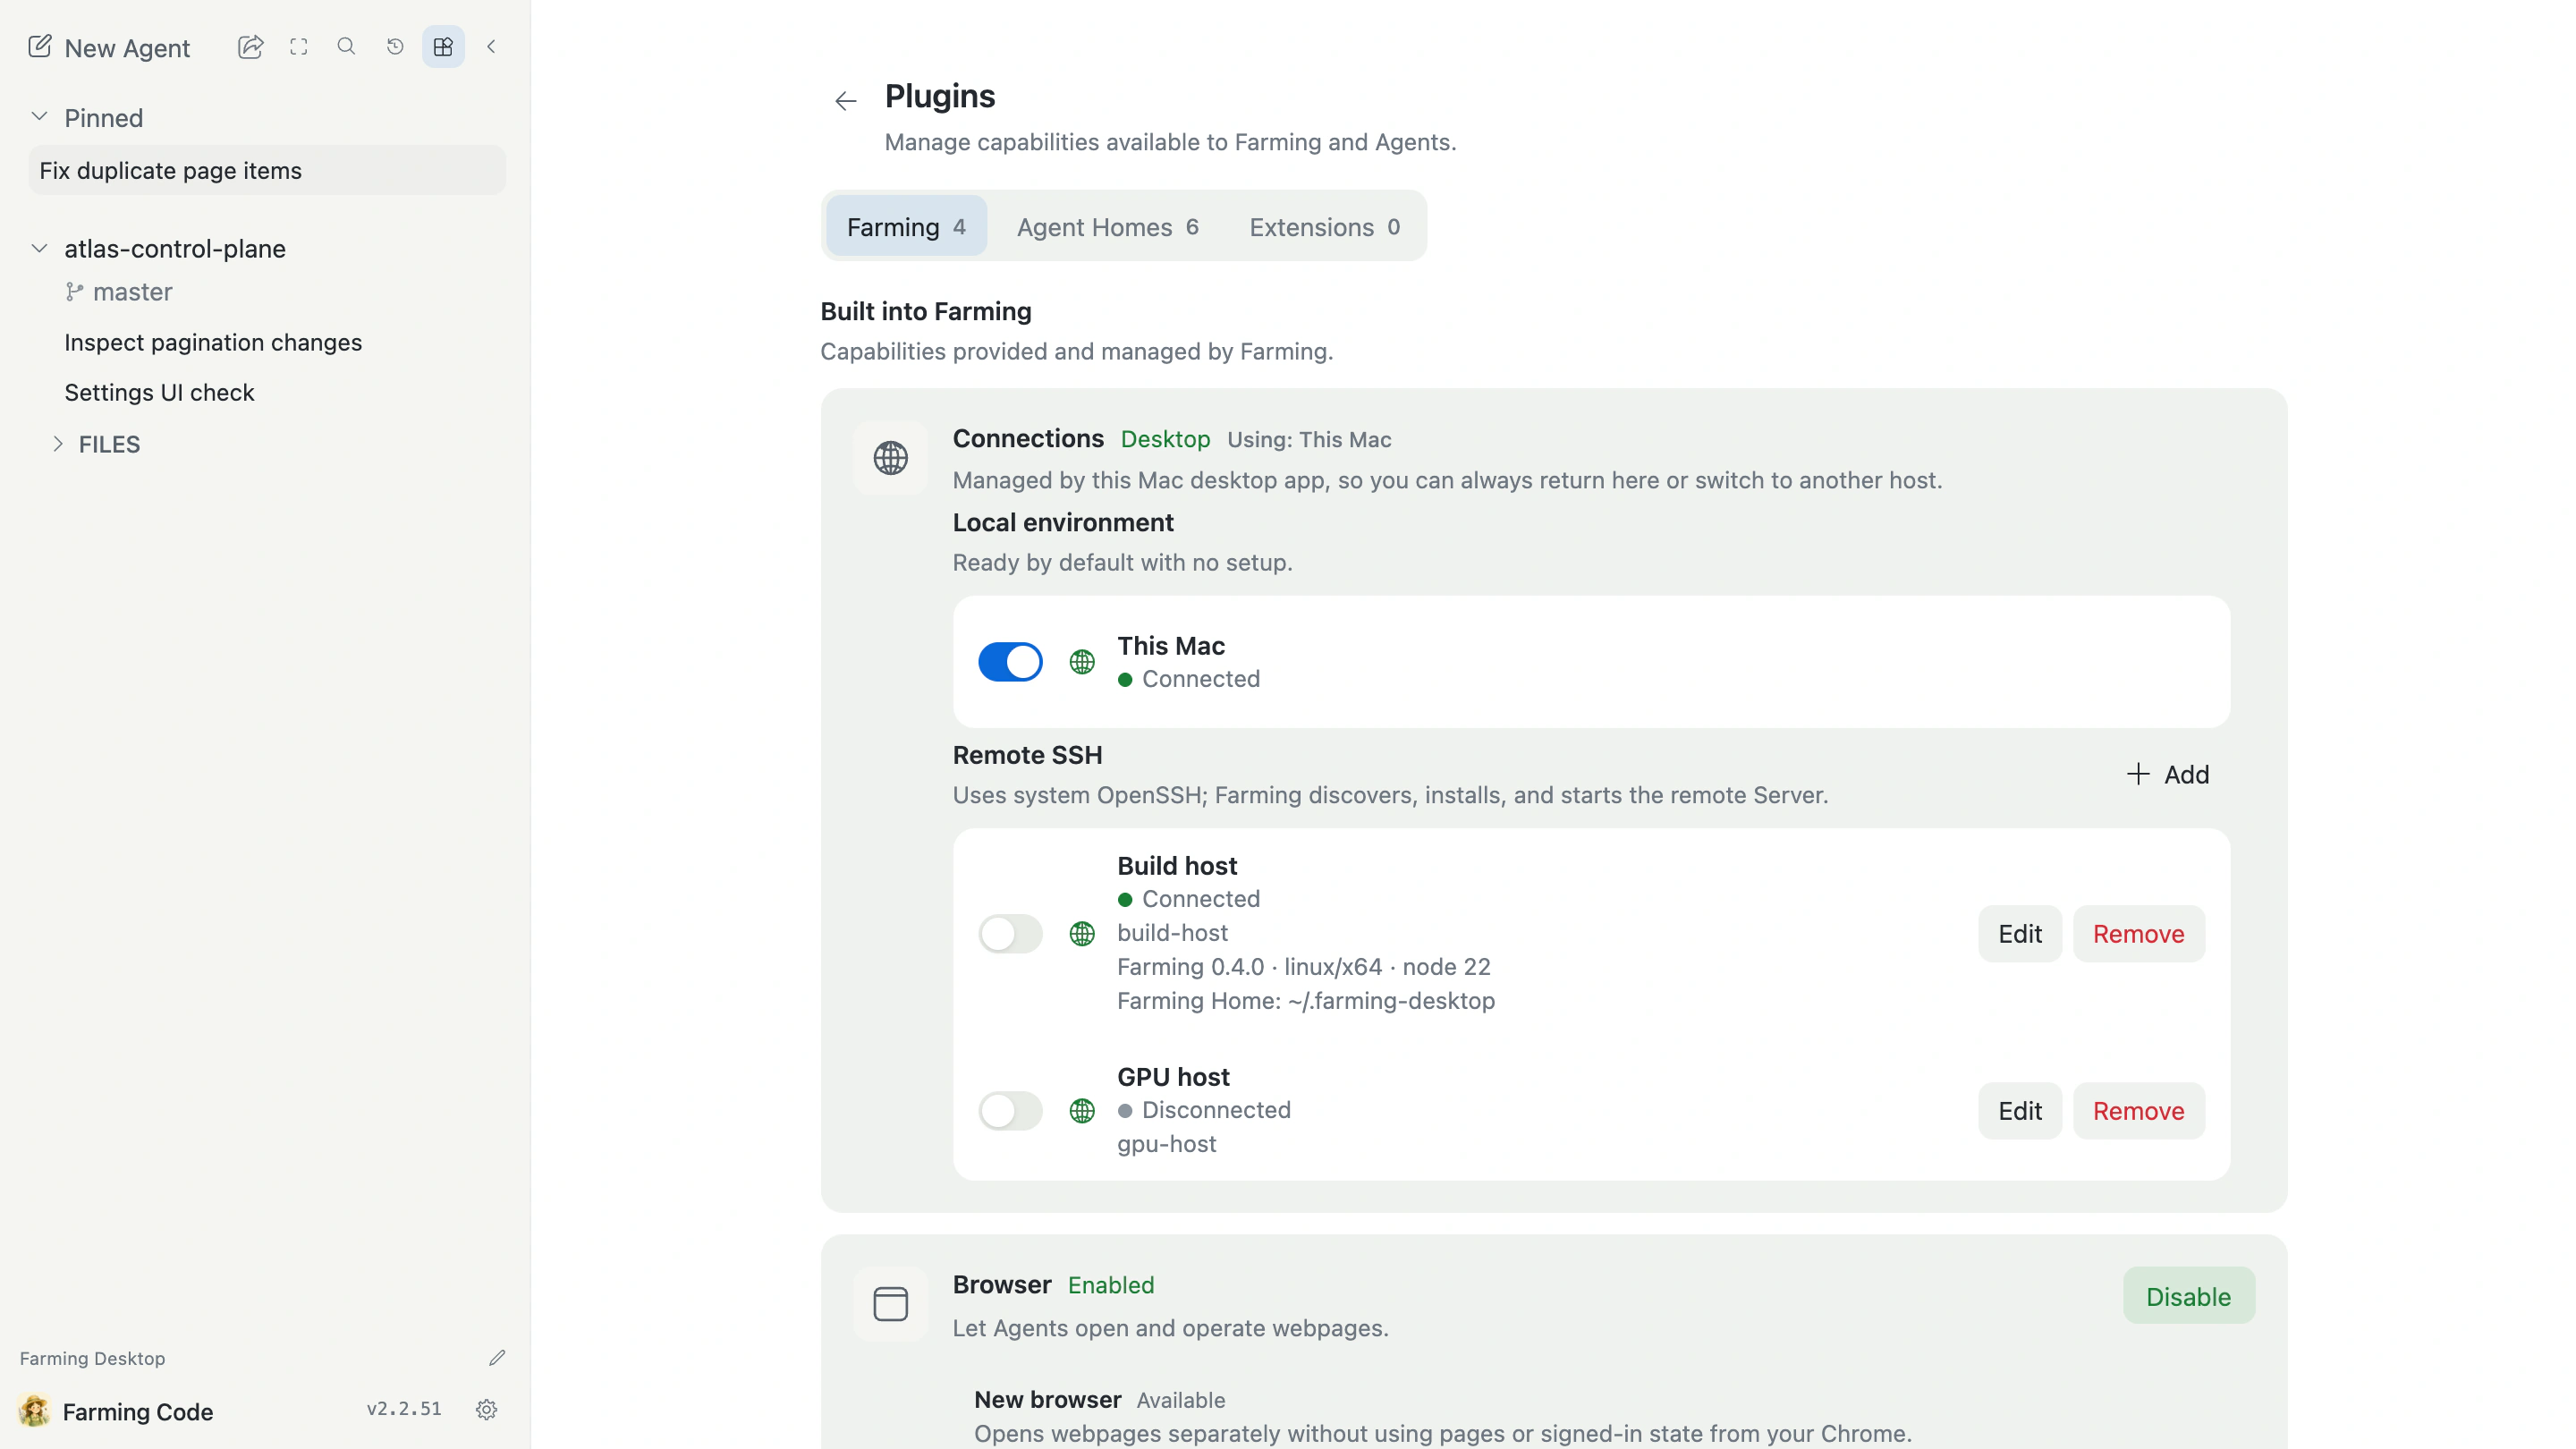The image size is (2576, 1449).
Task: Click the New Agent label
Action: pos(127,48)
